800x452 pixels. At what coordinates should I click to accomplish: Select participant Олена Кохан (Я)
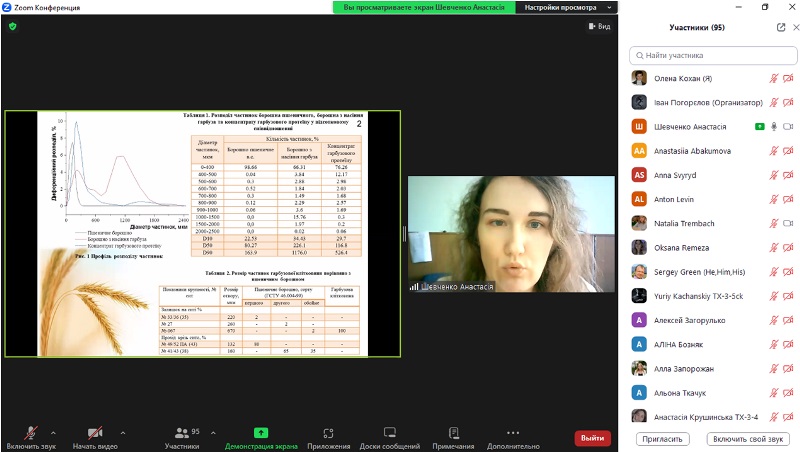[713, 78]
